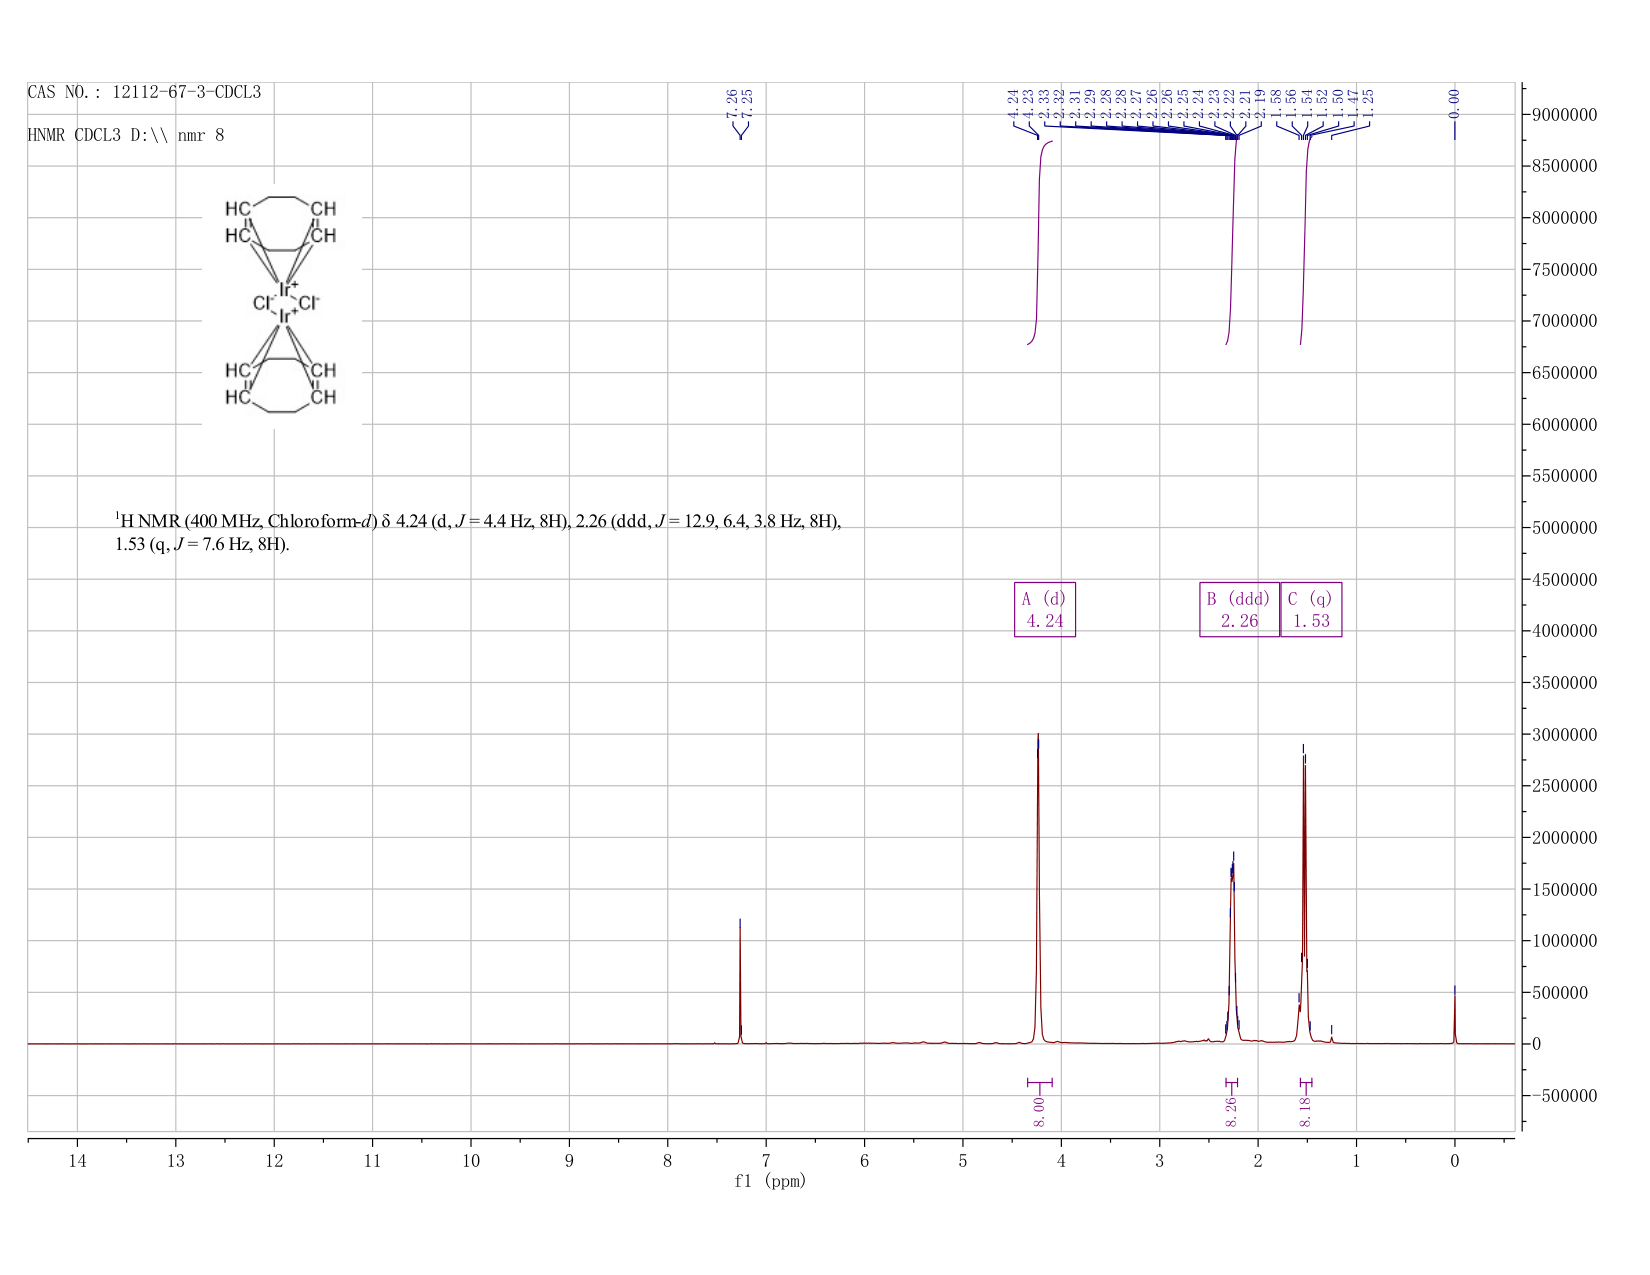1650x1275 pixels.
Task: Click the 9000000 intensity axis label
Action: (x=1564, y=114)
